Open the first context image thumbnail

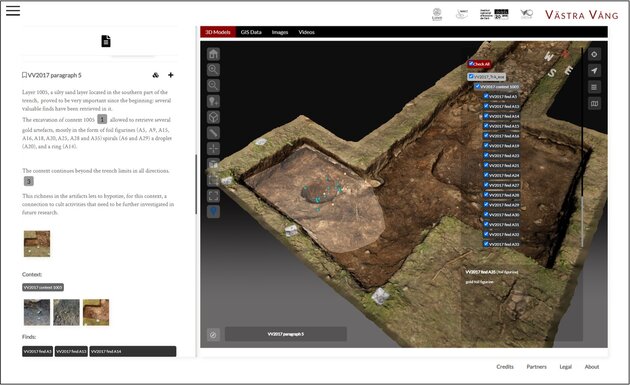pyautogui.click(x=37, y=312)
